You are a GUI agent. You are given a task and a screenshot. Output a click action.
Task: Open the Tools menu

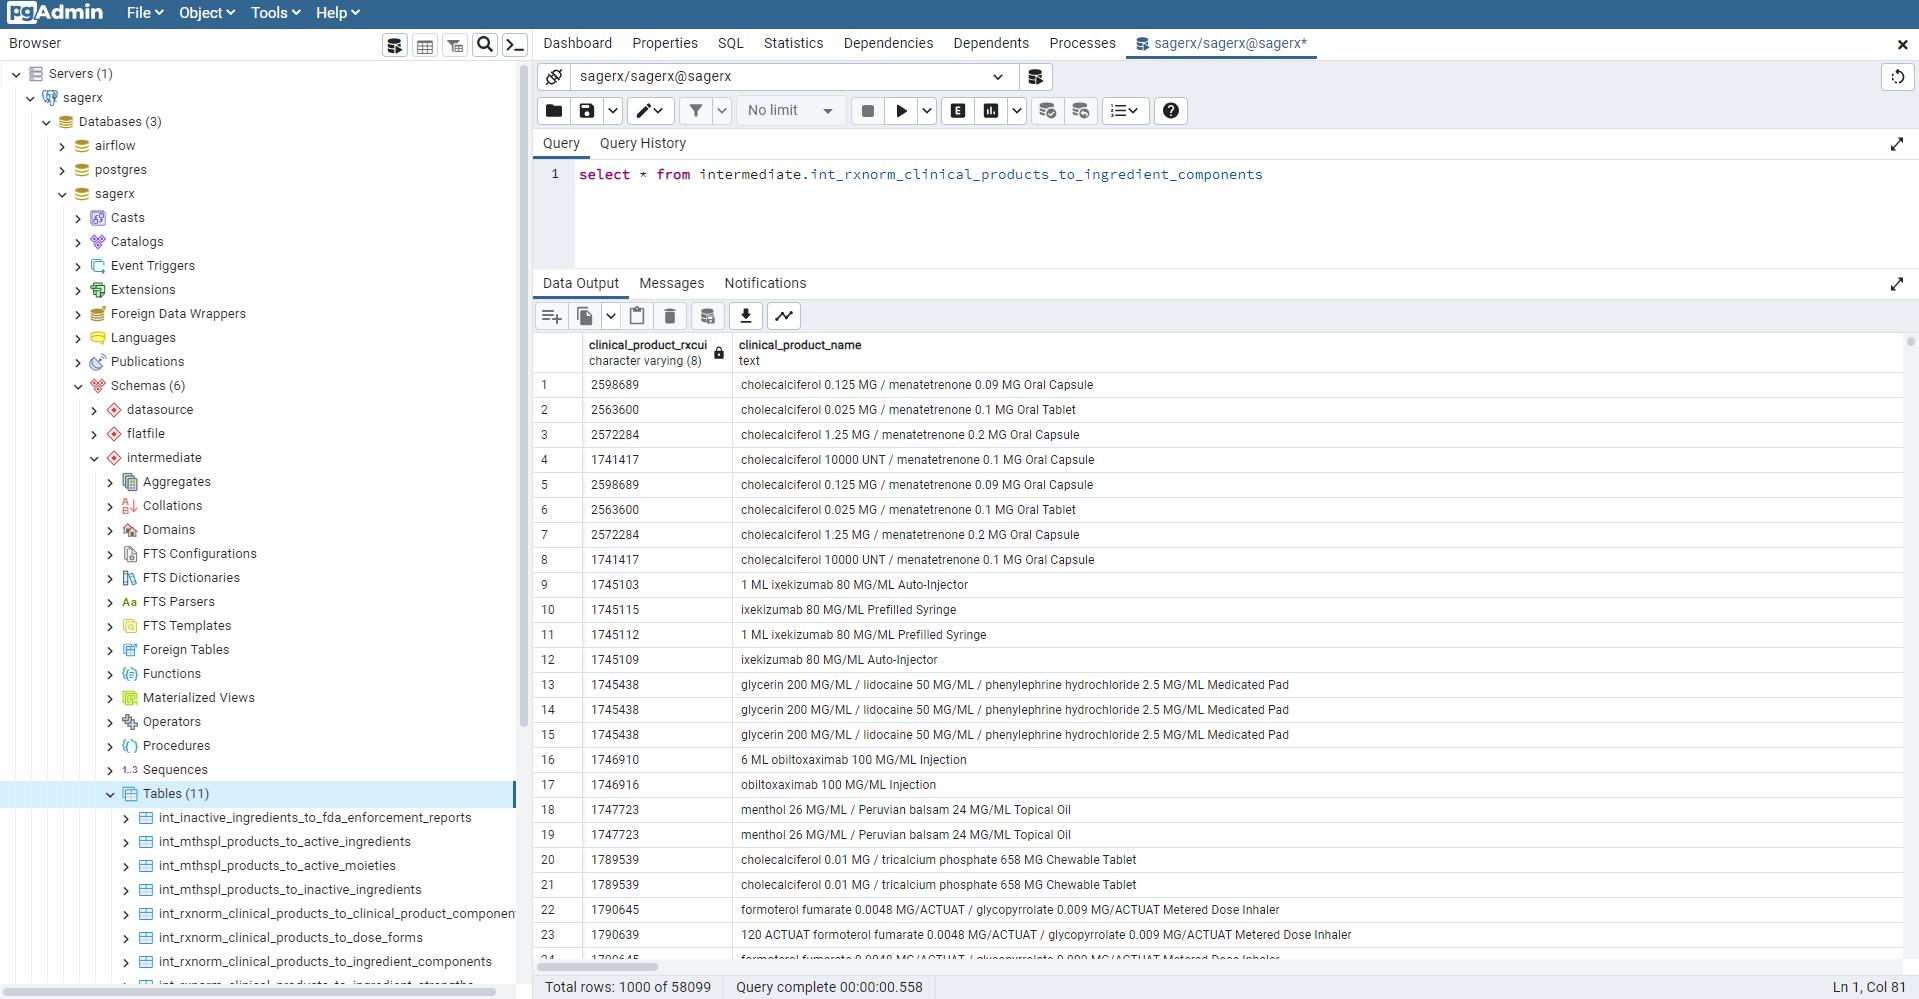coord(275,13)
